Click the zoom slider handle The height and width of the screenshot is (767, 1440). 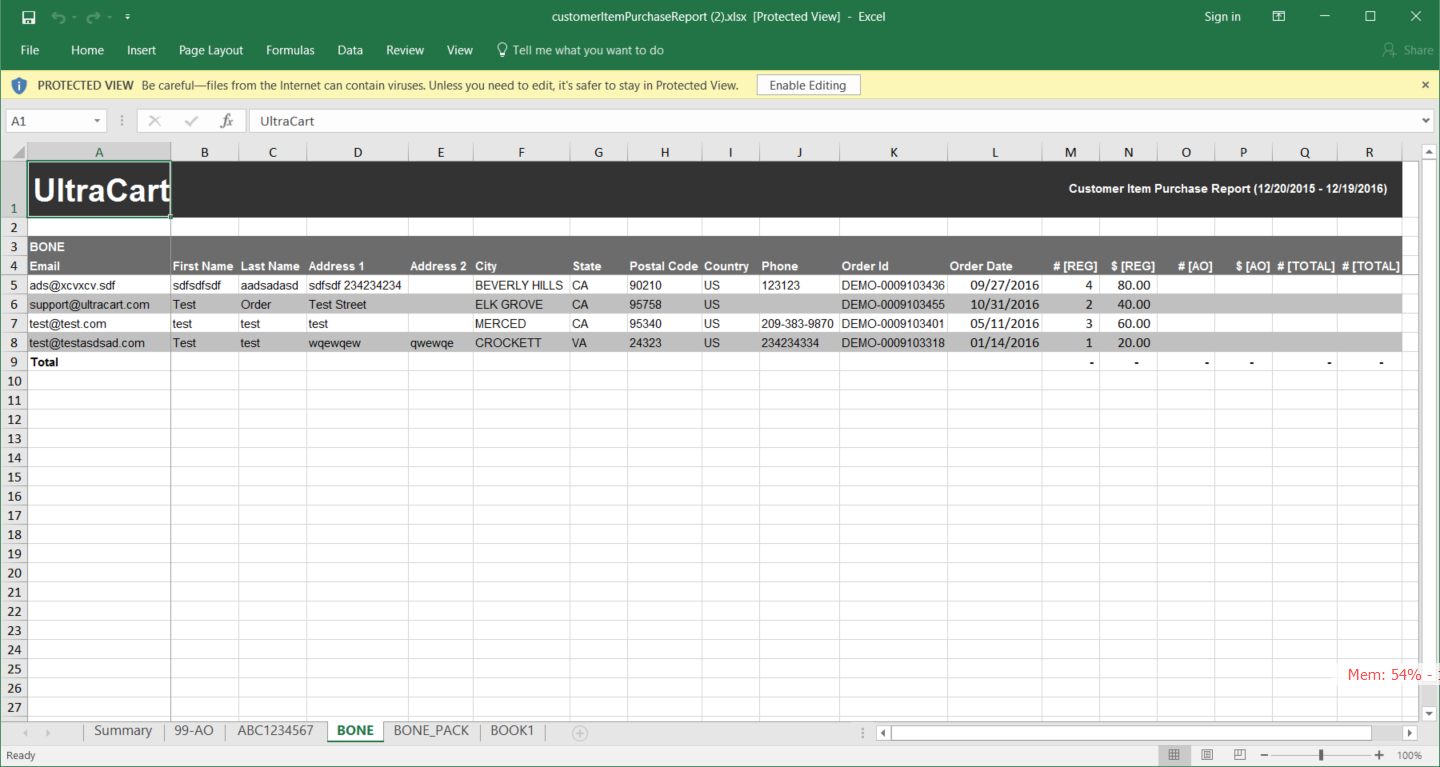1321,755
